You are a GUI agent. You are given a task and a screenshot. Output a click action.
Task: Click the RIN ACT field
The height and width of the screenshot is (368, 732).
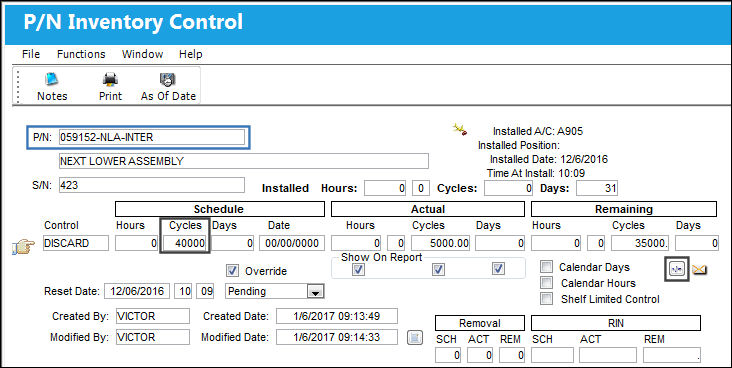coord(608,355)
